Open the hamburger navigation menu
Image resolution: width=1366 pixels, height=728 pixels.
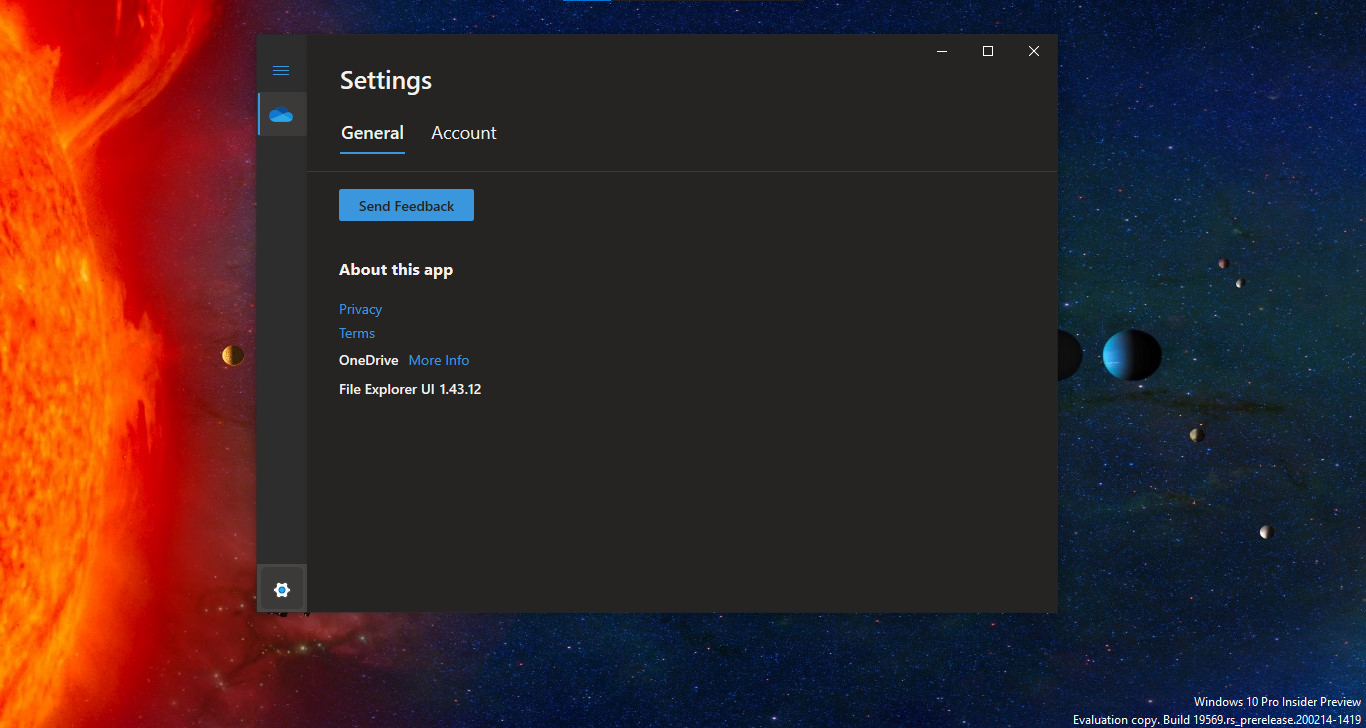click(x=281, y=70)
